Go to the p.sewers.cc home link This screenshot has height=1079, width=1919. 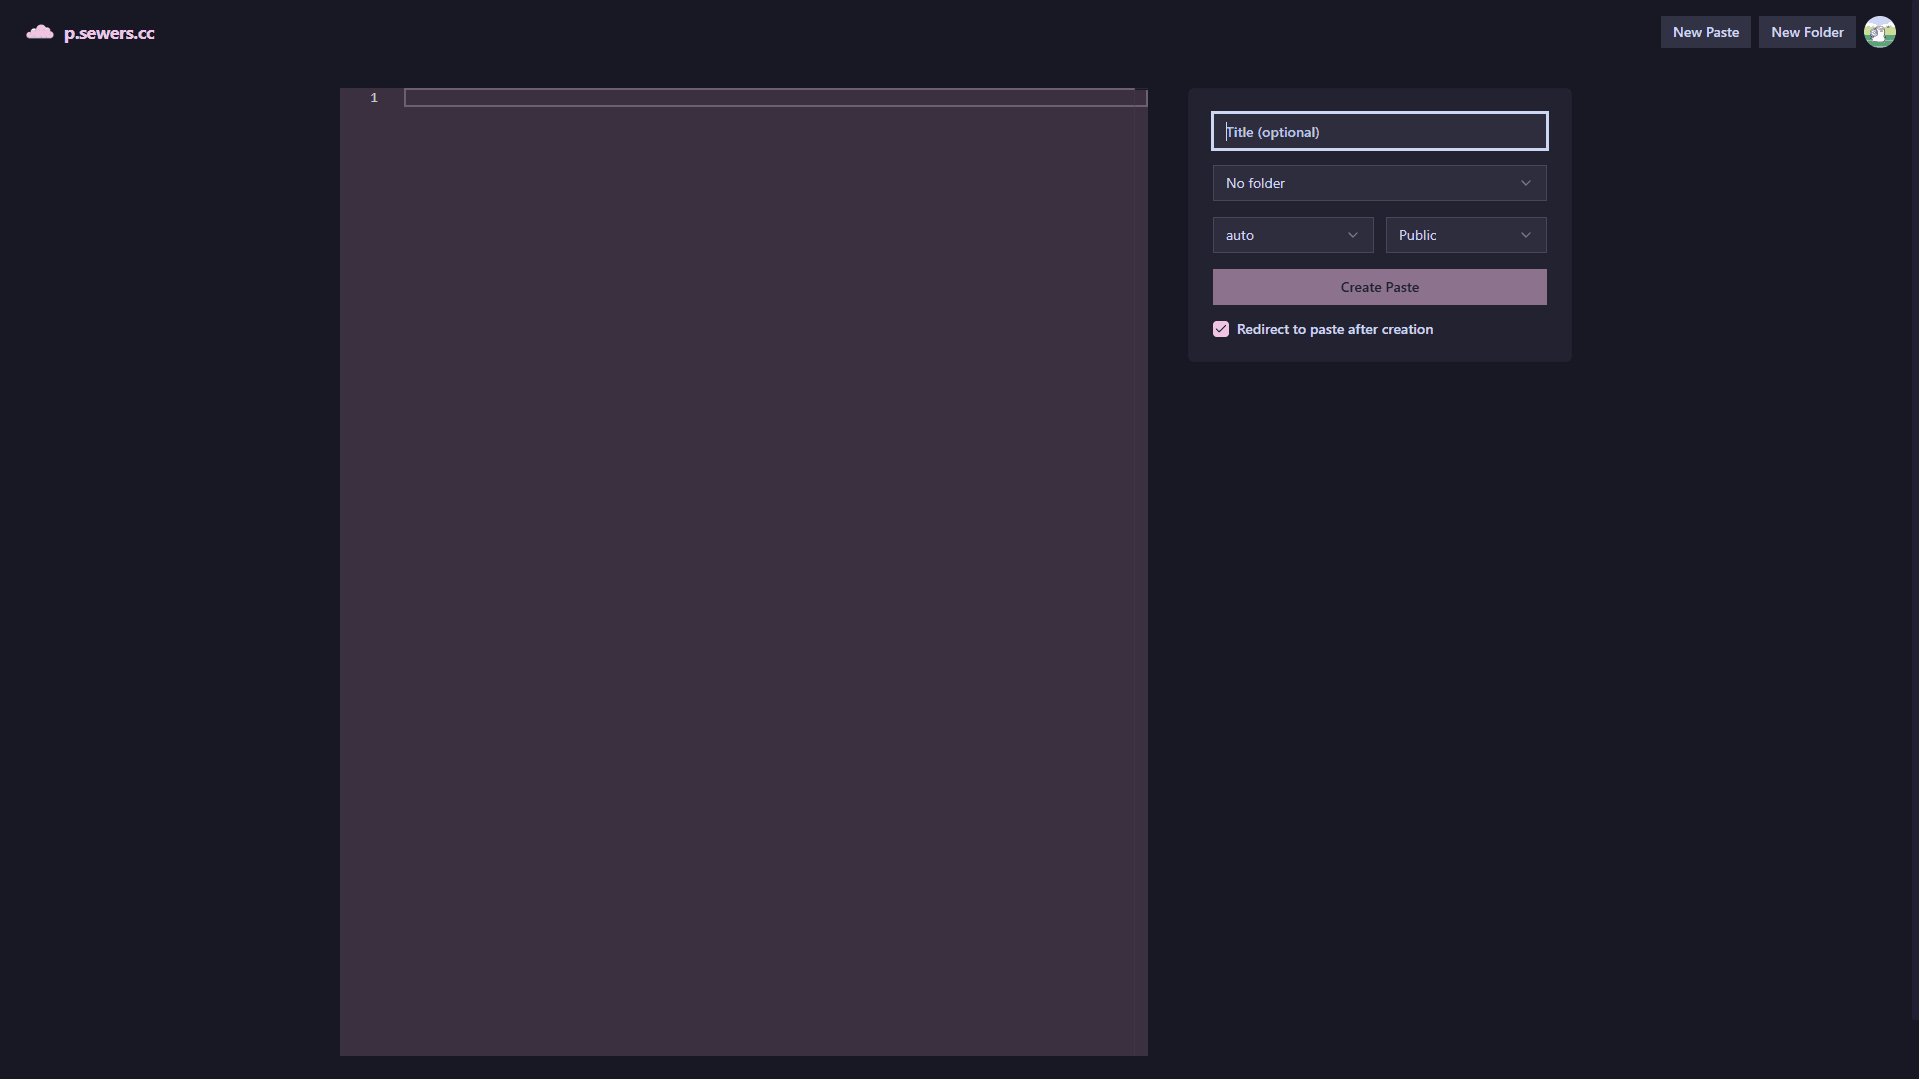(x=109, y=33)
